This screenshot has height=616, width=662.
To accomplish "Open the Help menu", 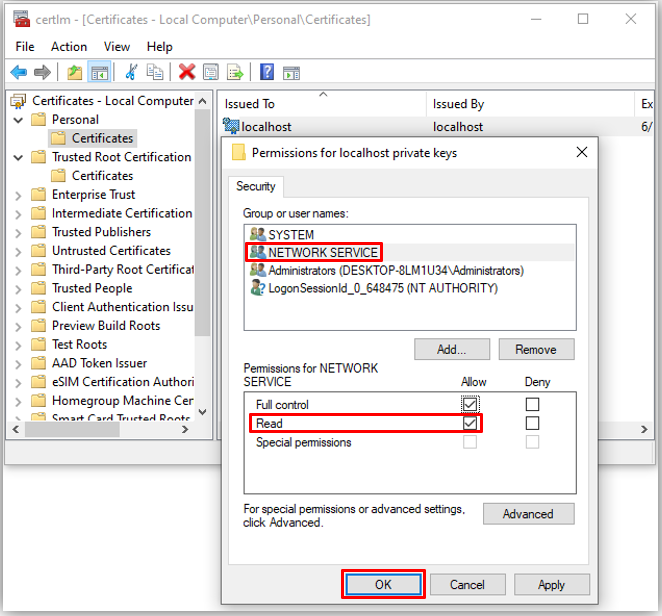I will pos(160,46).
